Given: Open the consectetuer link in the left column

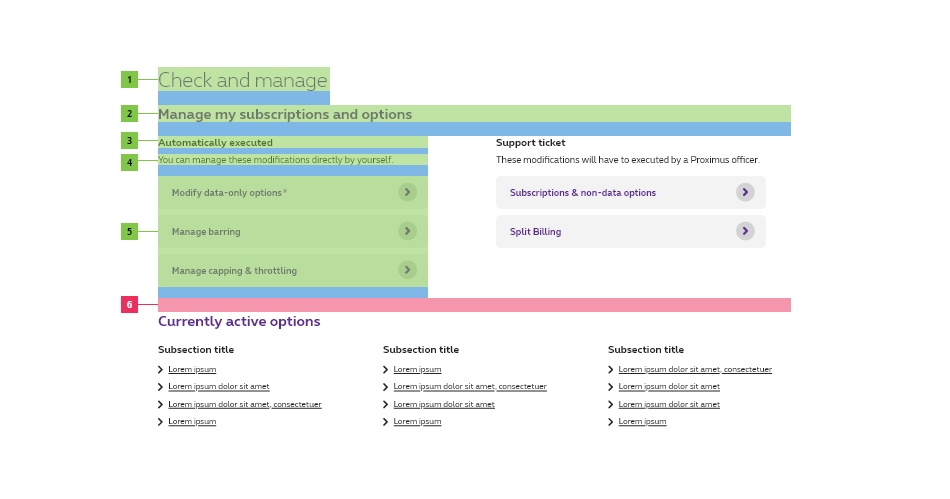Looking at the screenshot, I should [244, 405].
